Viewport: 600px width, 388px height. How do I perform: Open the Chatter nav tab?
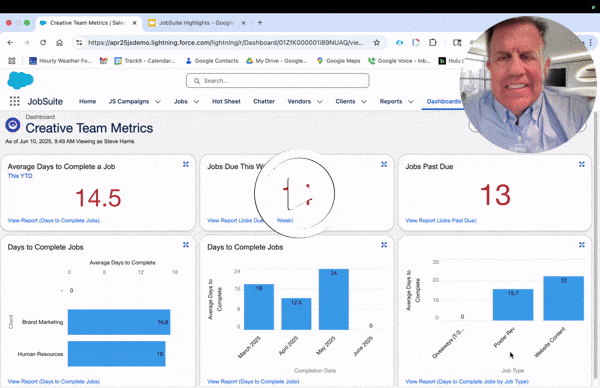tap(264, 101)
